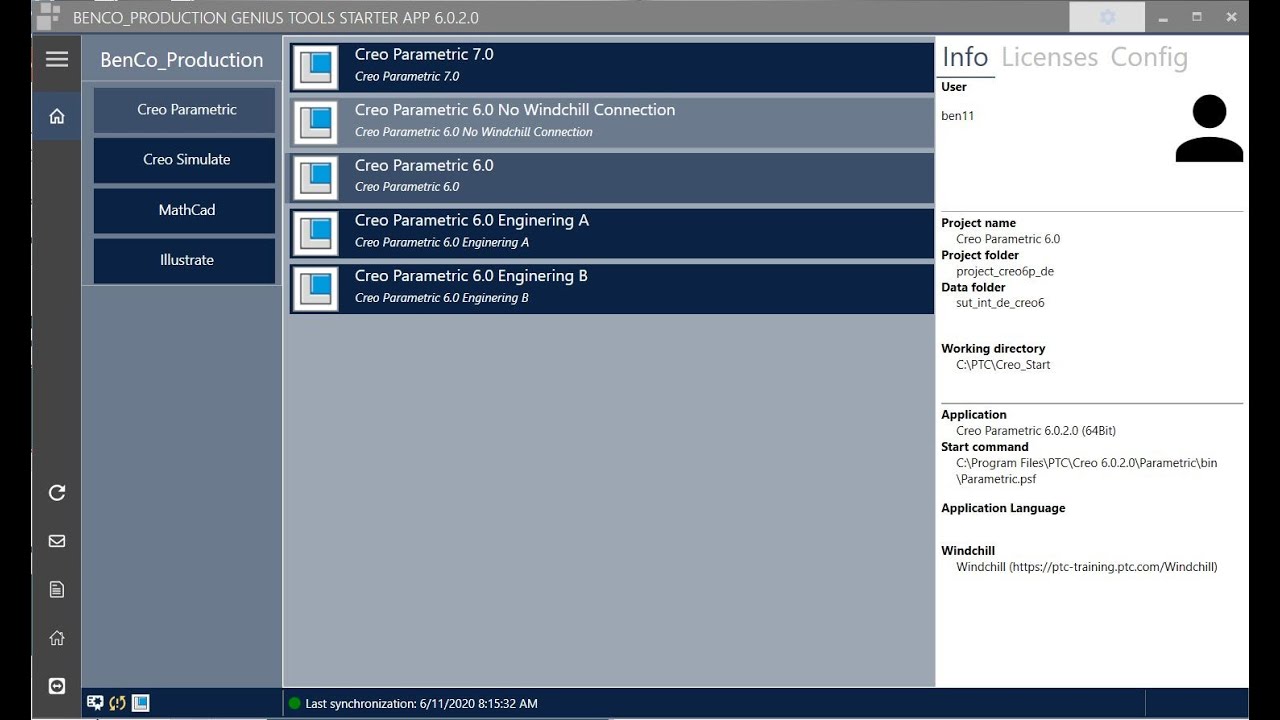This screenshot has height=720, width=1280.
Task: Switch to the Licenses tab
Action: [1049, 57]
